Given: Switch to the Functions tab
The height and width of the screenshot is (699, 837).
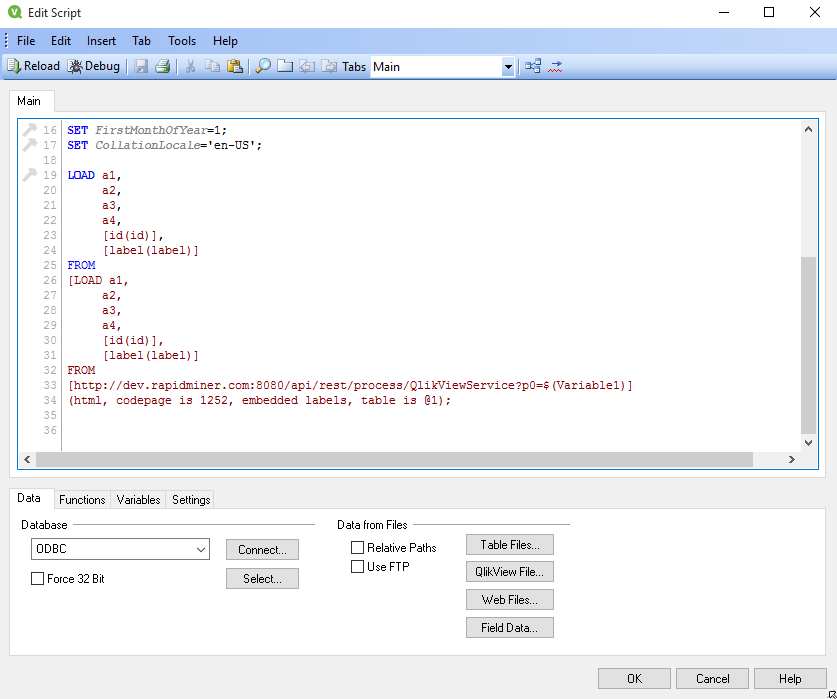Looking at the screenshot, I should (82, 500).
